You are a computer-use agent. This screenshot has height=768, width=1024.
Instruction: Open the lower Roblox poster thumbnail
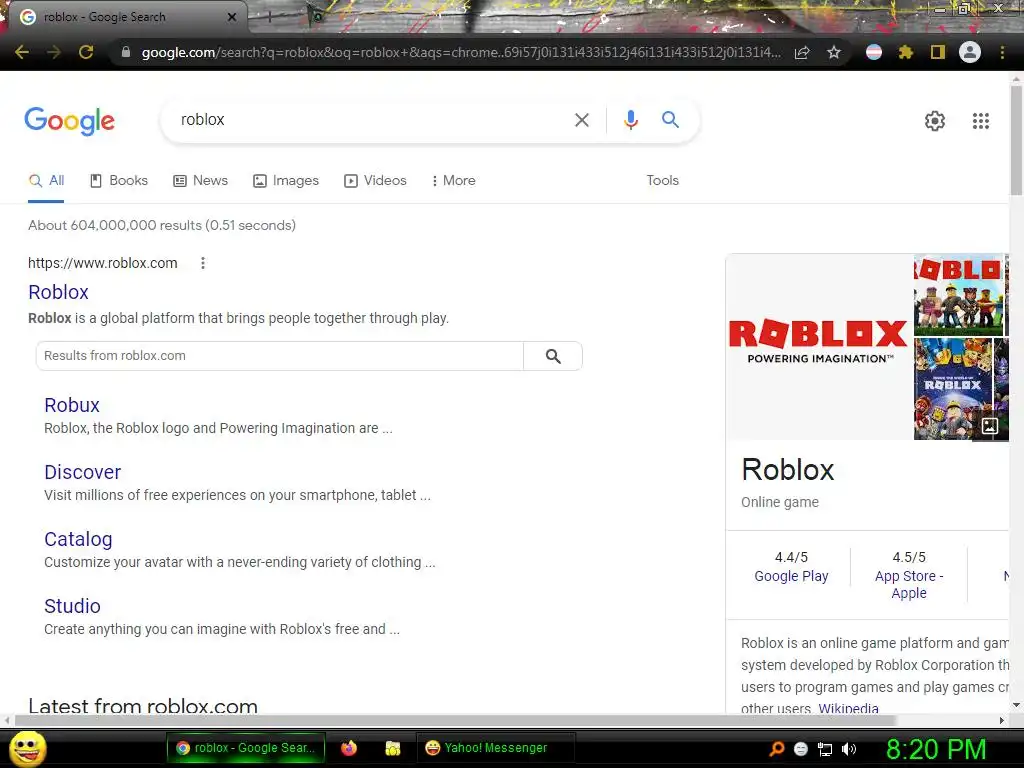click(953, 389)
